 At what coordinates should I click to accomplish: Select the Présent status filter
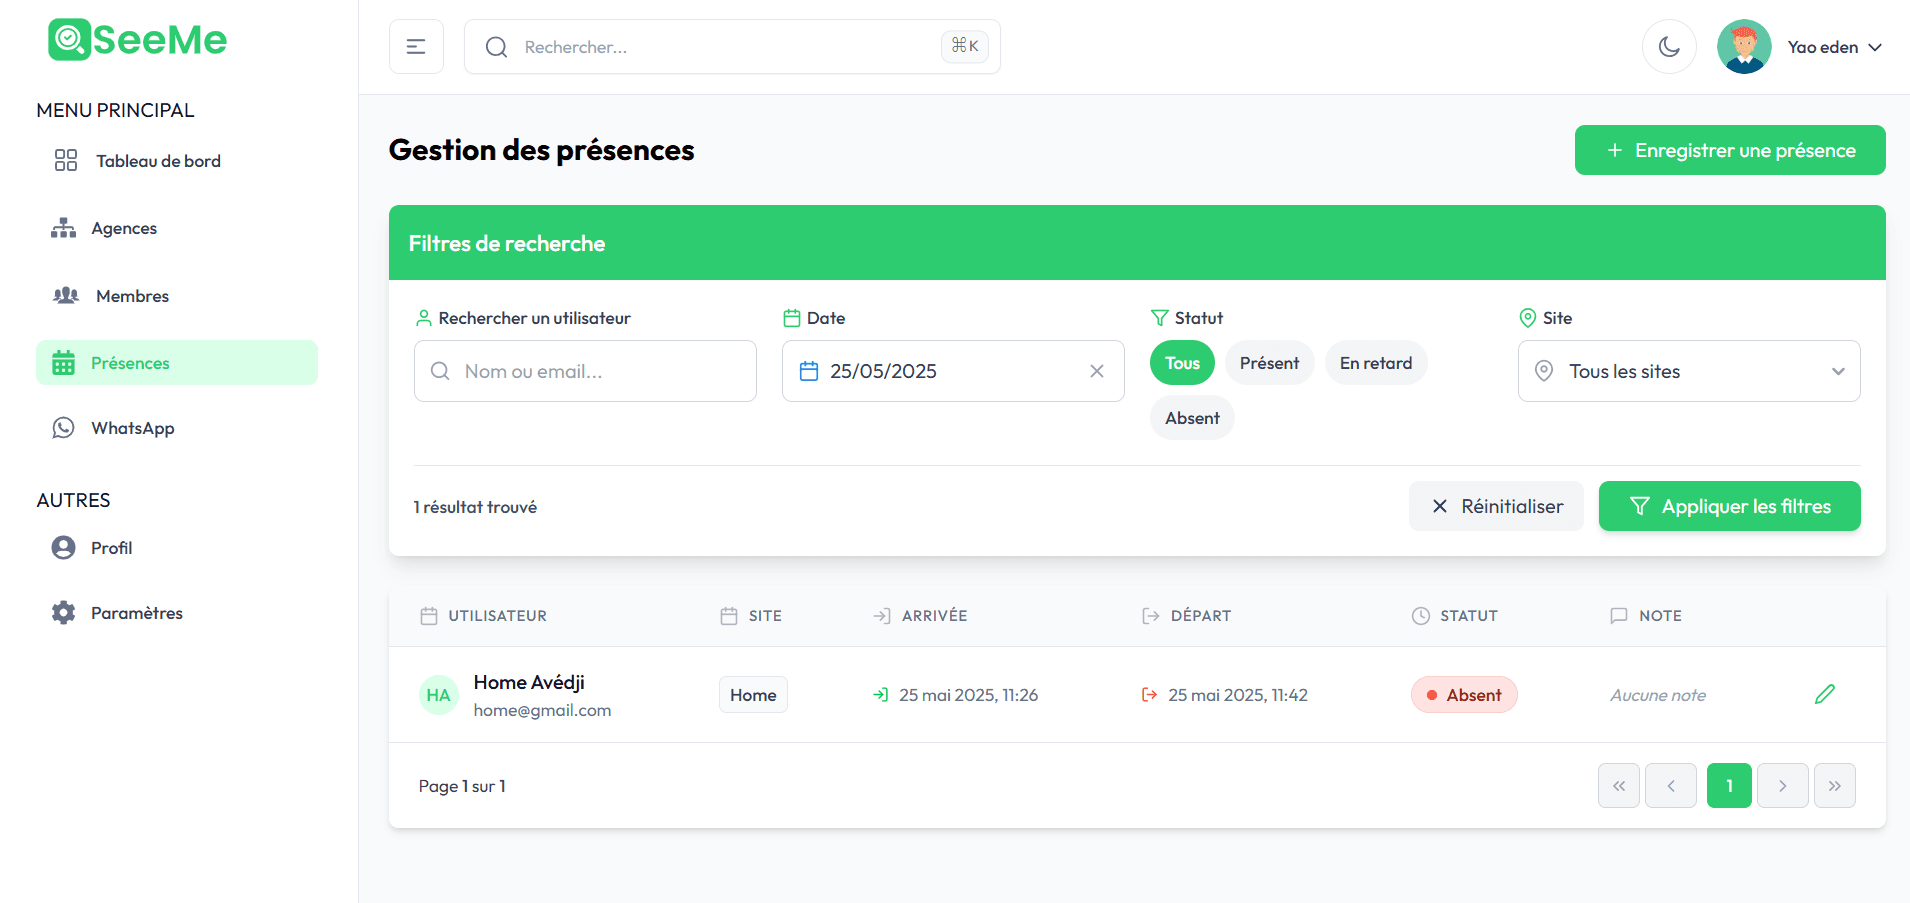(x=1269, y=362)
